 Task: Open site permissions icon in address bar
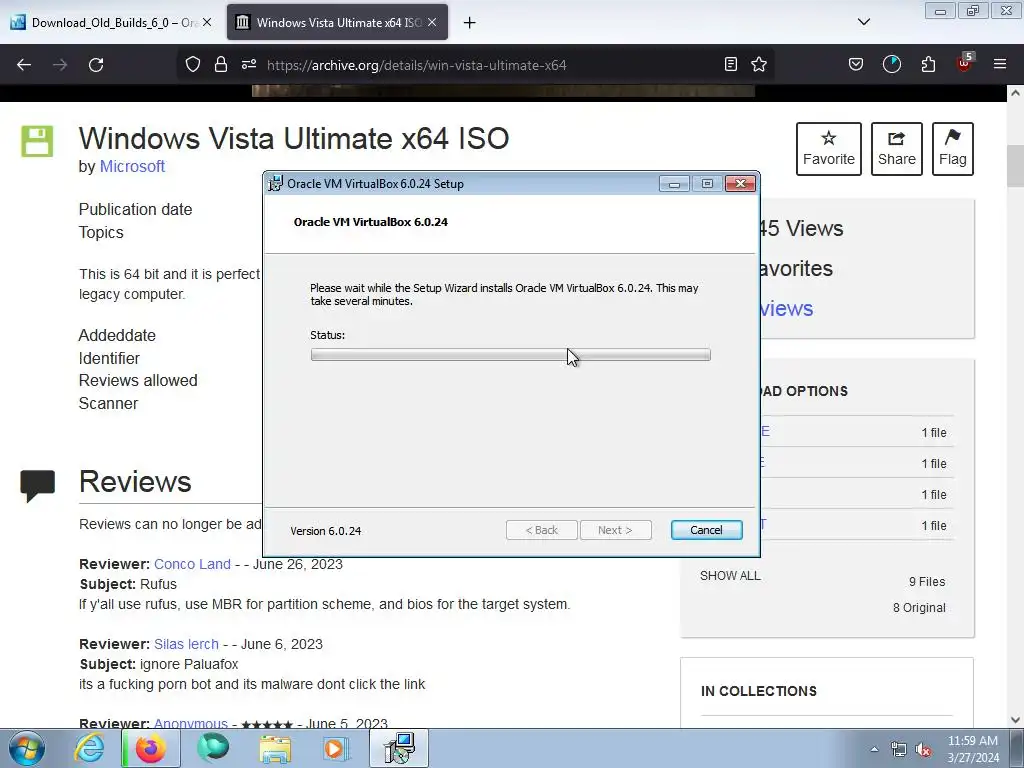[249, 64]
